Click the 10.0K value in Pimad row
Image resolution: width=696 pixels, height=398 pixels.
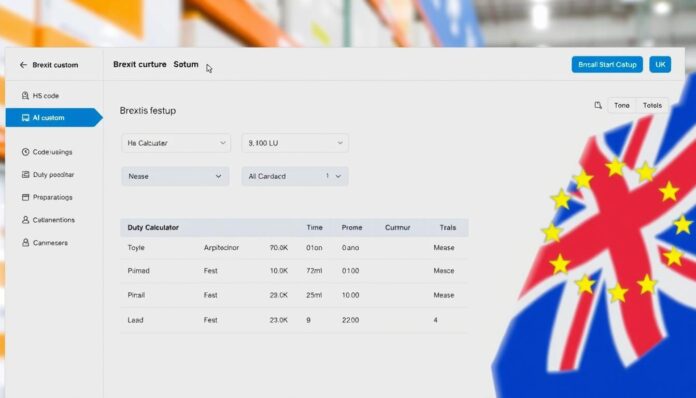[278, 271]
